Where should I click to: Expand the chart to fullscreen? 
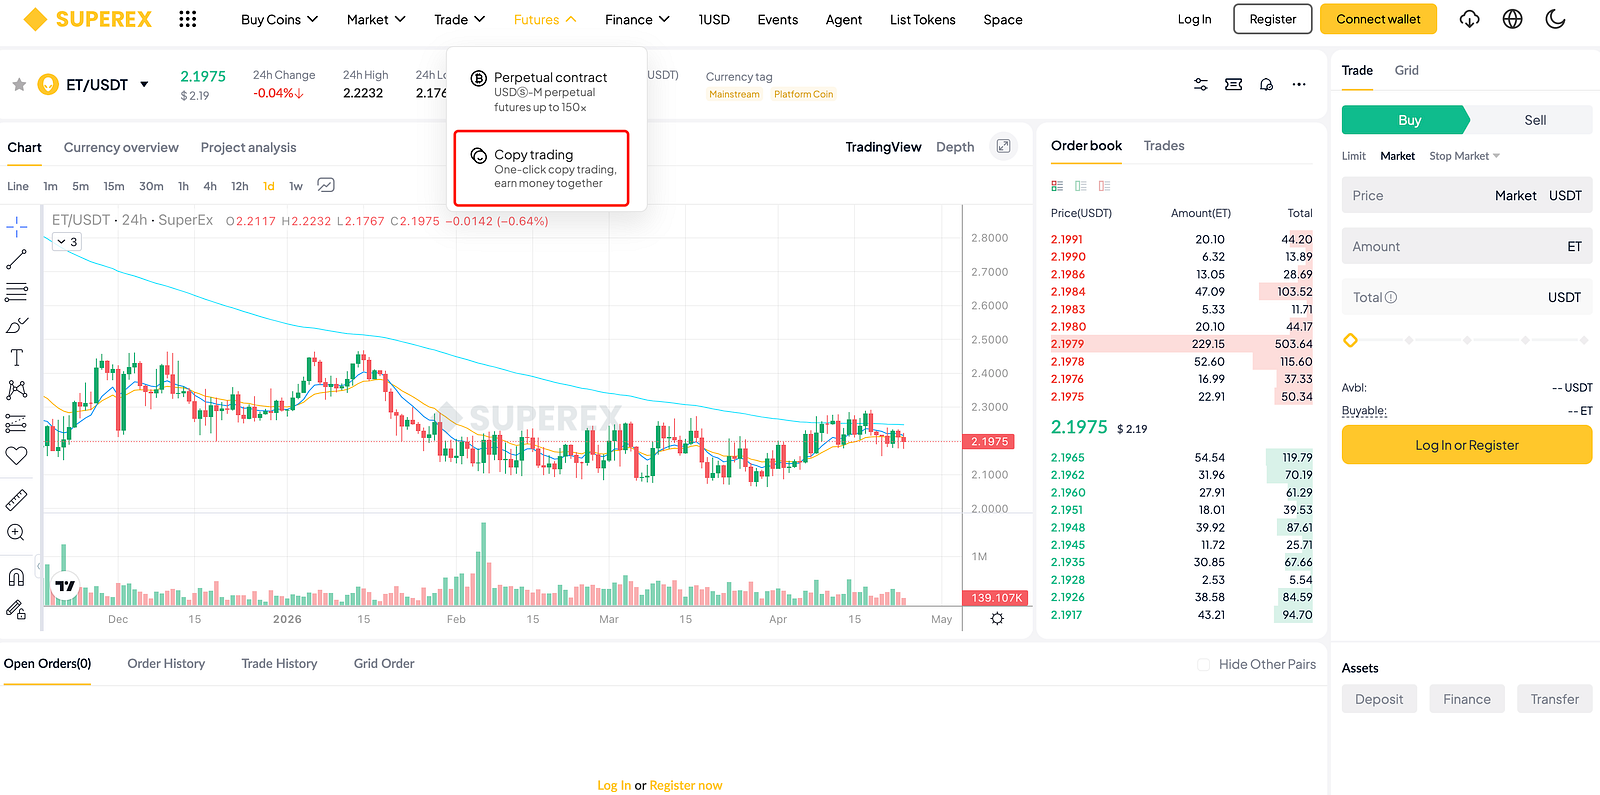[x=1003, y=146]
